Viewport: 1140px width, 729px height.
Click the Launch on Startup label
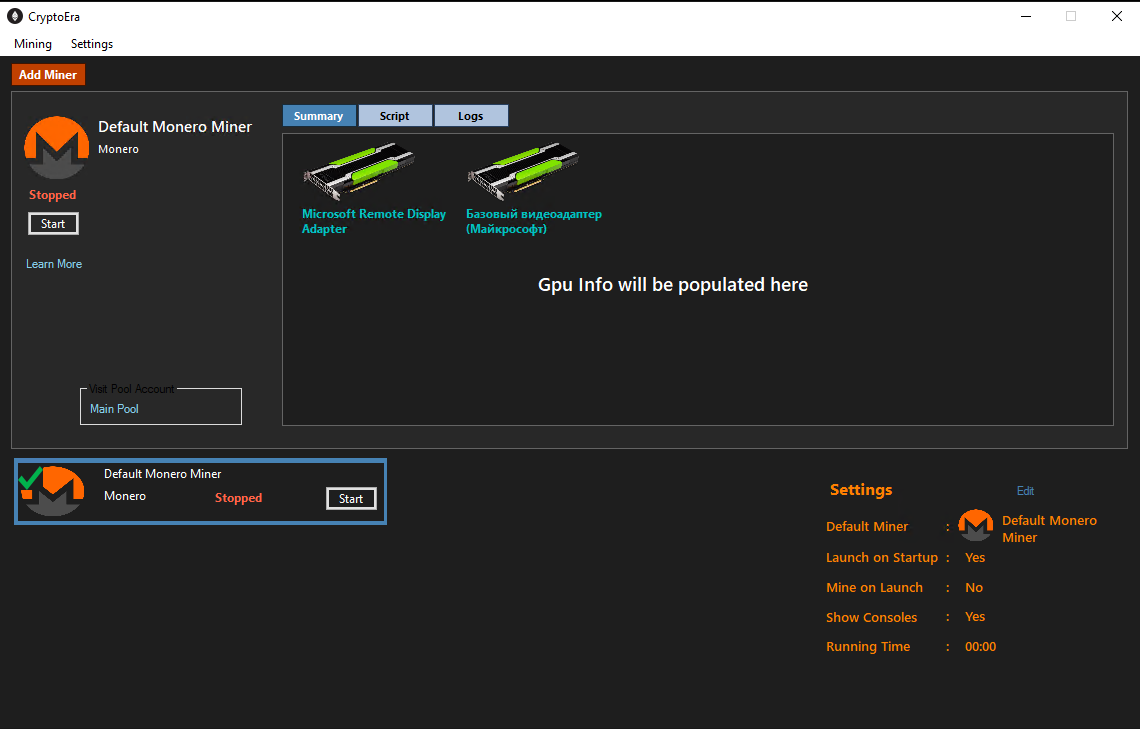click(882, 557)
